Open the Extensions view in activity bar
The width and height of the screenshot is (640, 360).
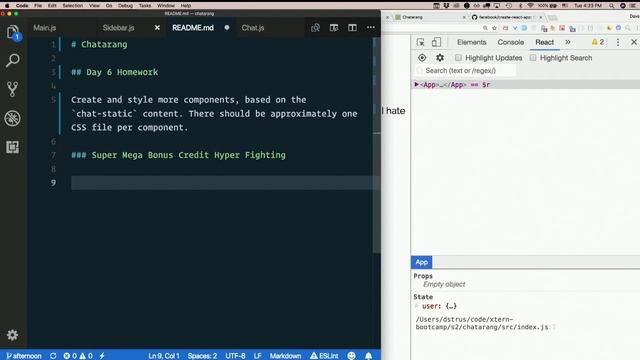click(13, 147)
